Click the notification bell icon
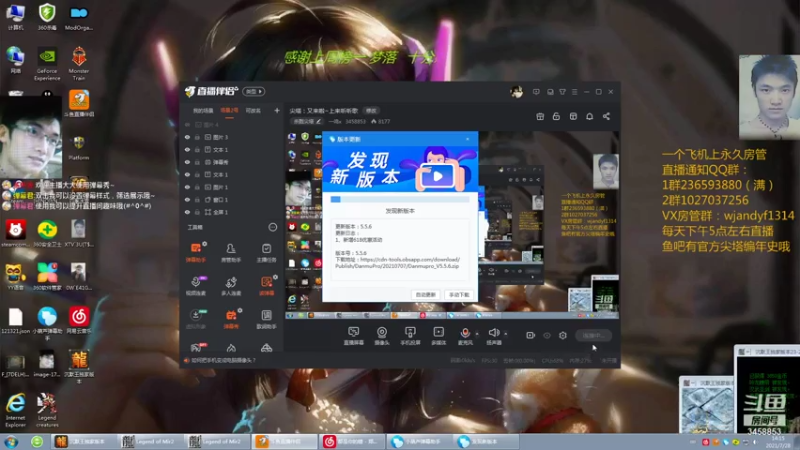Screen dimensions: 800x450 tap(589, 116)
